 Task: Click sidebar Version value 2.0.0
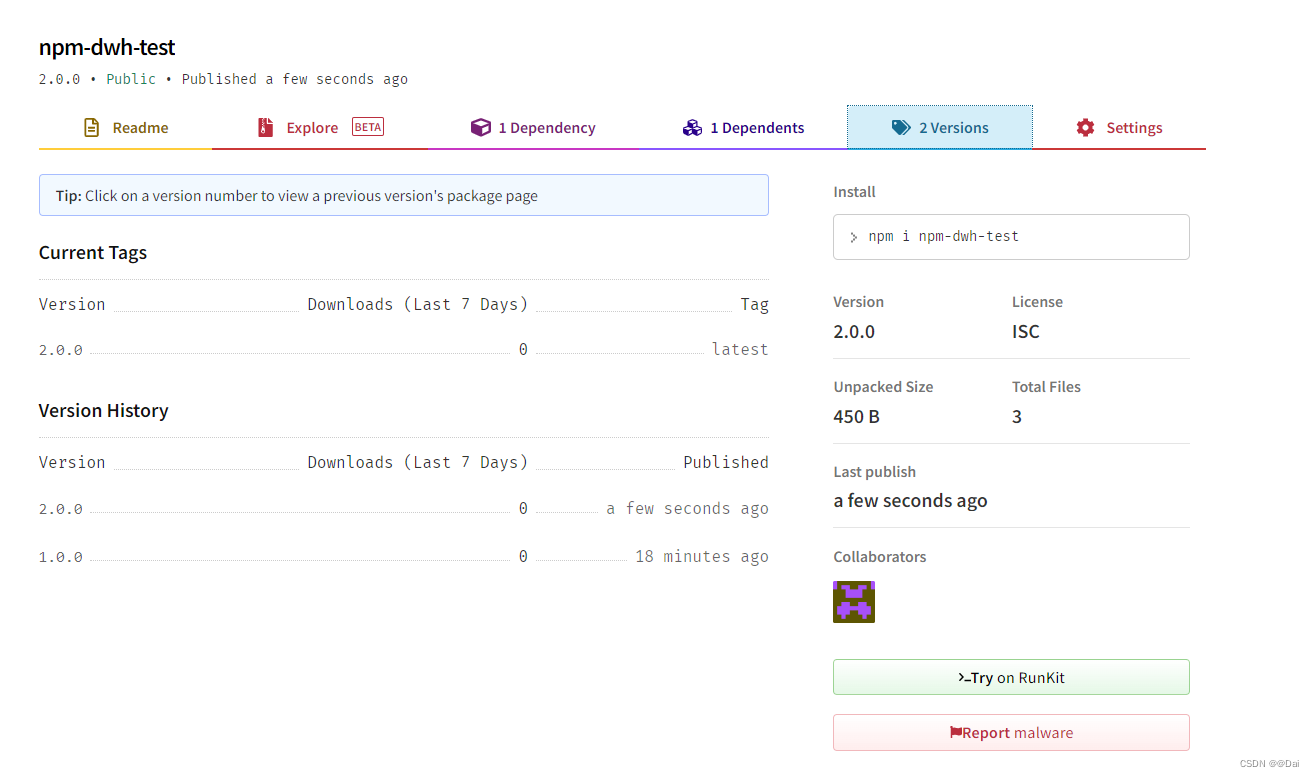tap(854, 332)
